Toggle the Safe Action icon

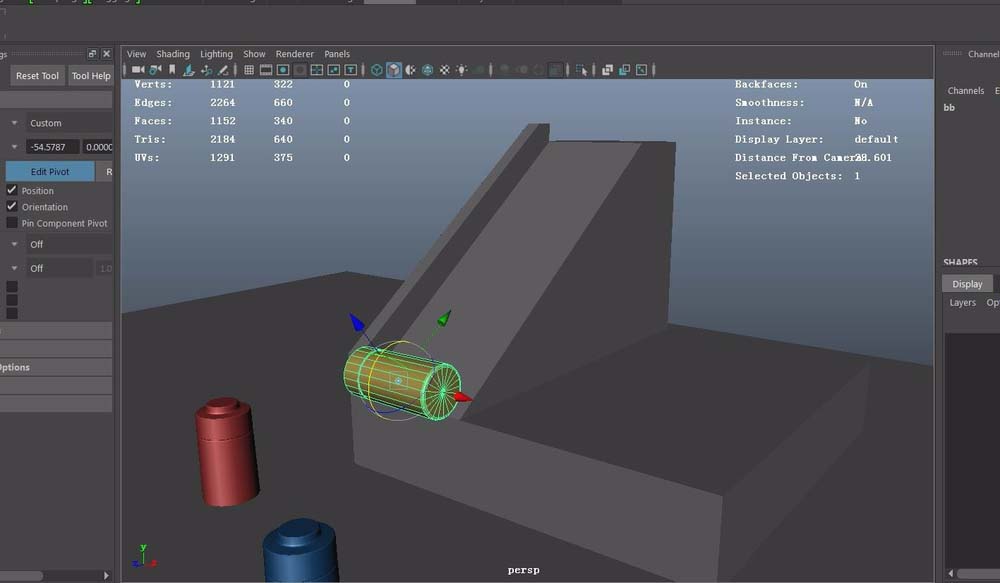[x=334, y=70]
